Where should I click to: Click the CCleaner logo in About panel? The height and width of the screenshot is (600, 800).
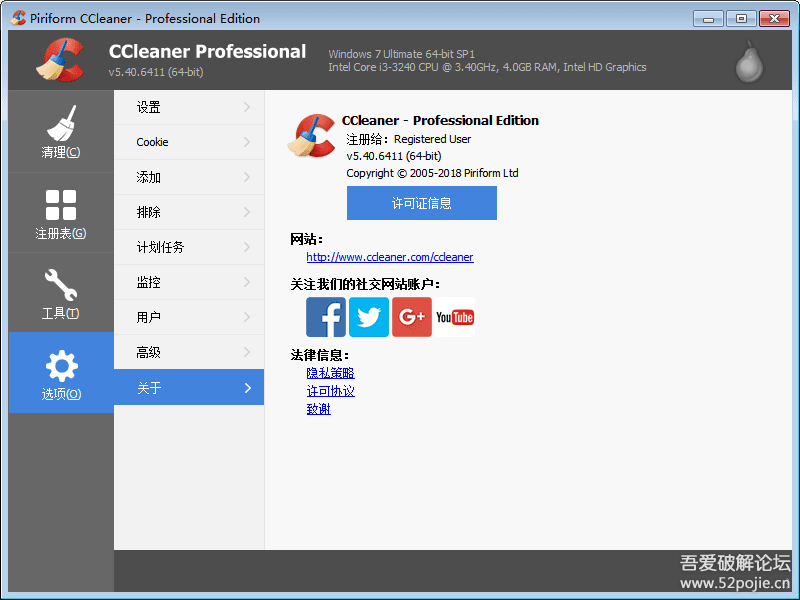point(311,135)
